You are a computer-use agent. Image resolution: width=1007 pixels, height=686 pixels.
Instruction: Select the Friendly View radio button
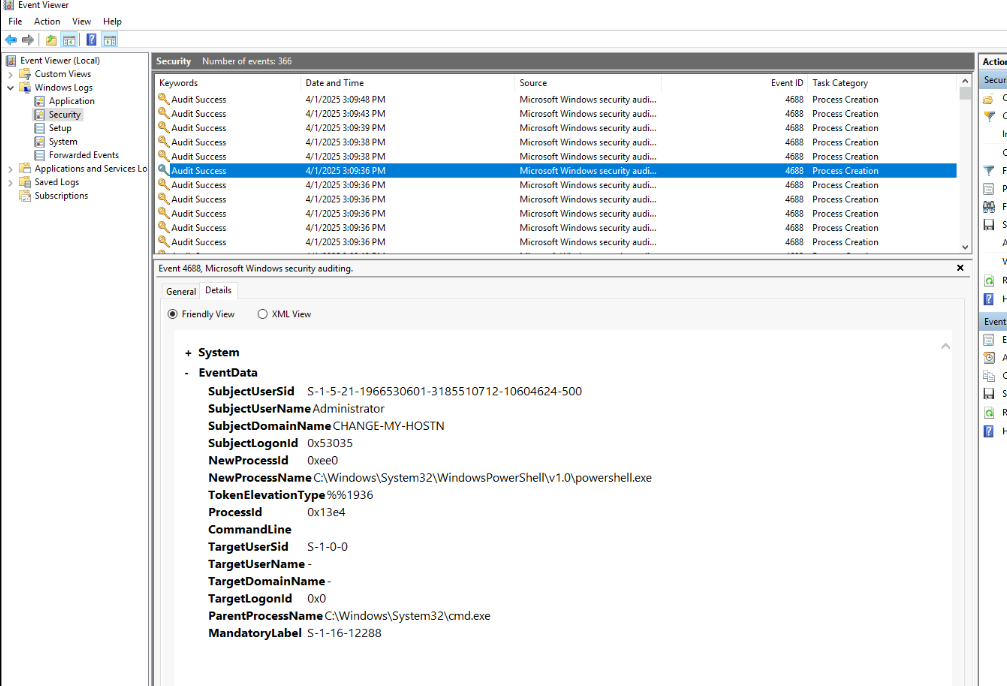pos(173,314)
